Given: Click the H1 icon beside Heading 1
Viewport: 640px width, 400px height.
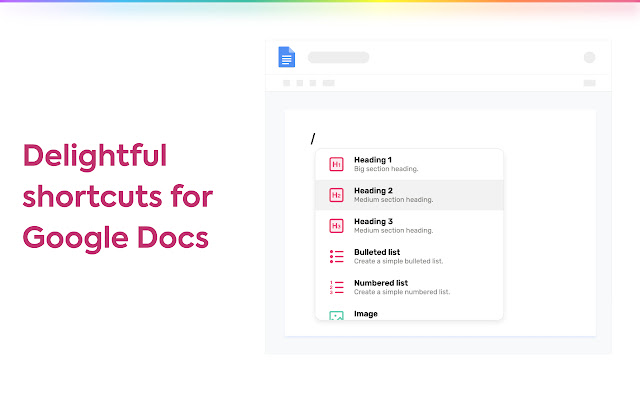Looking at the screenshot, I should pyautogui.click(x=336, y=164).
